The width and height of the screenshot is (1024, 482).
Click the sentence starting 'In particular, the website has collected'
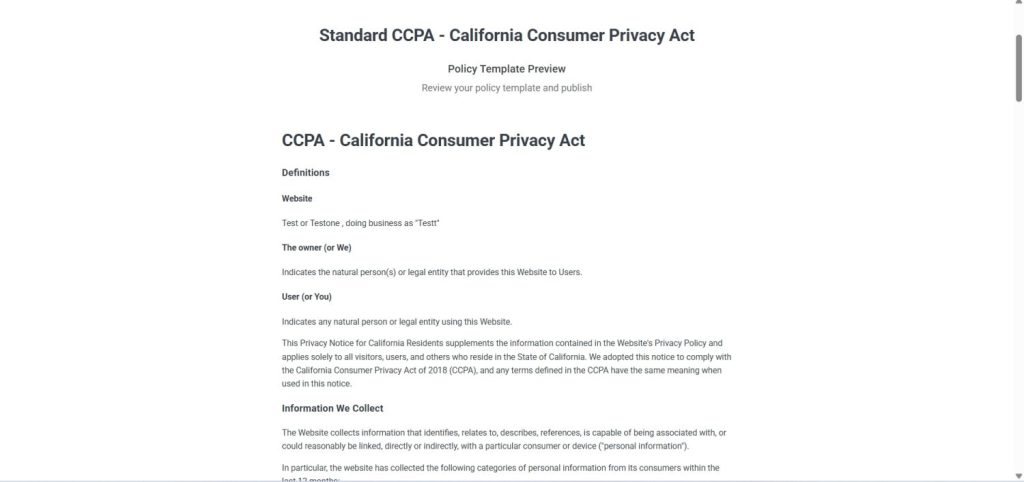coord(501,468)
